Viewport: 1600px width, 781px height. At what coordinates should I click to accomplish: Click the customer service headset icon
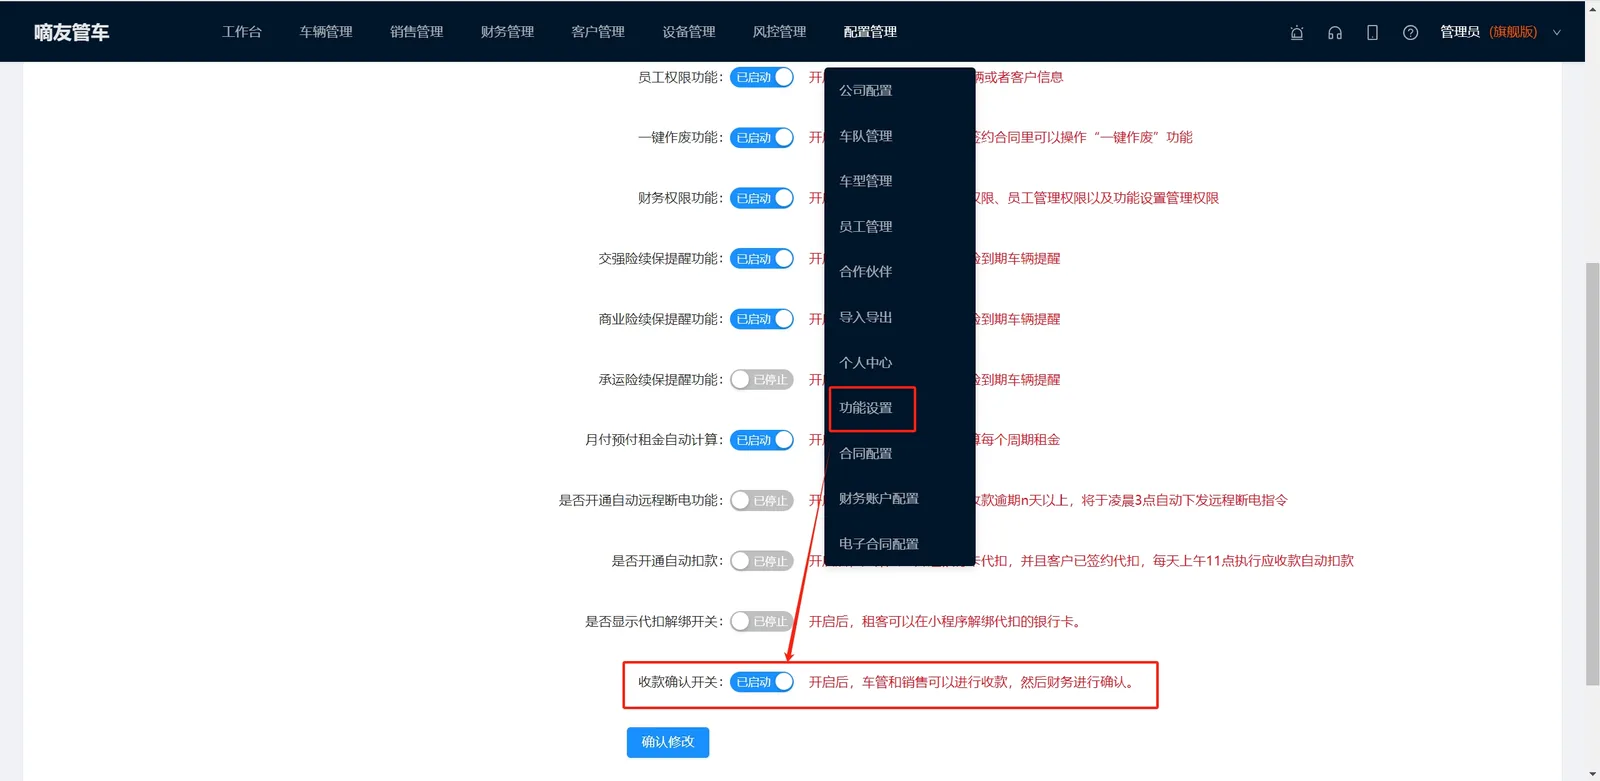1335,32
